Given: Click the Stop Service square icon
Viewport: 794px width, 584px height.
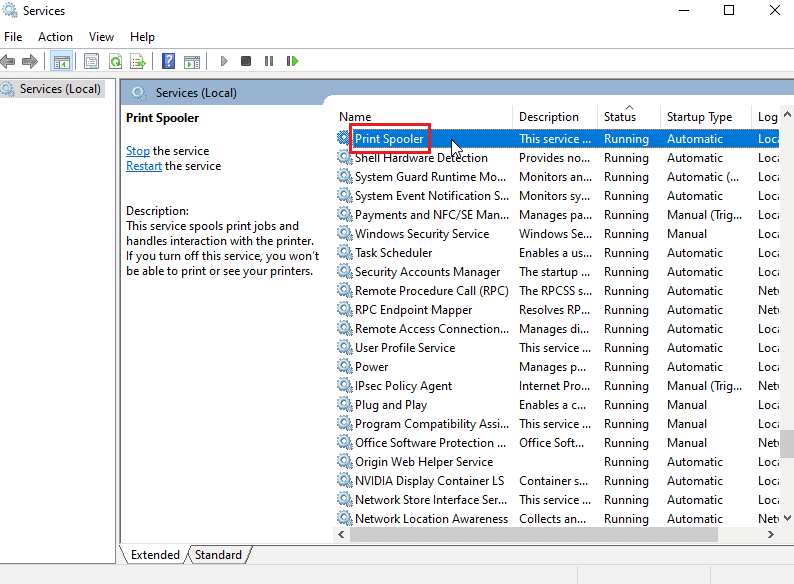Looking at the screenshot, I should click(246, 61).
